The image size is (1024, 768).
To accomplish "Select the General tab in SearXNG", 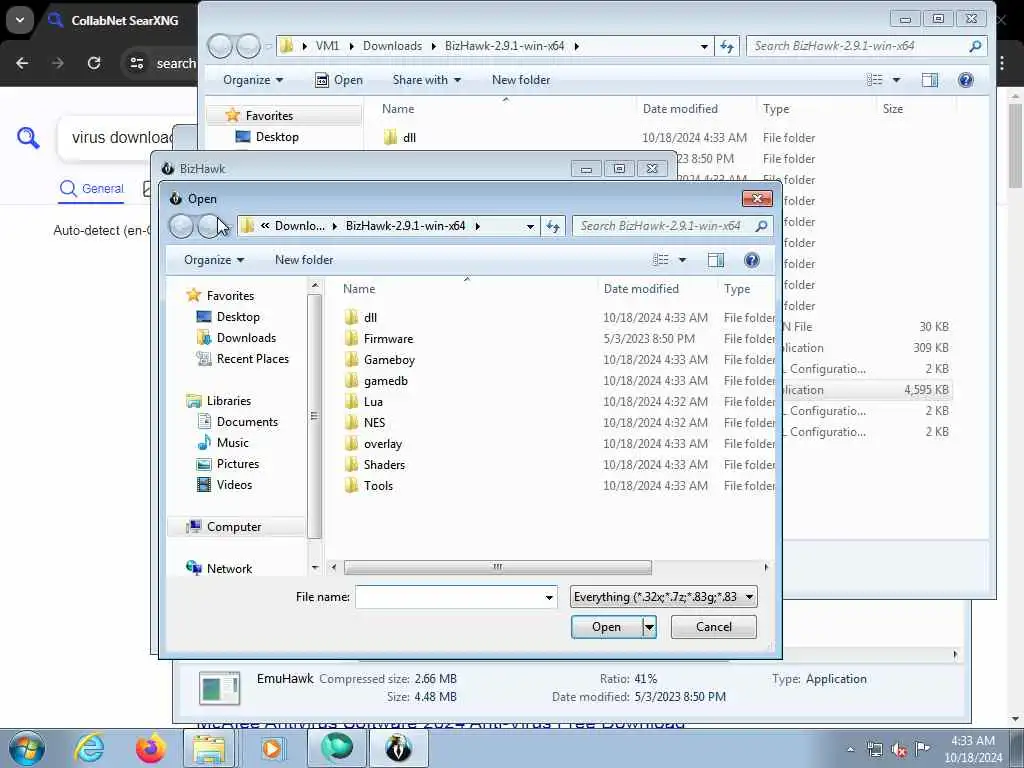I will click(91, 189).
